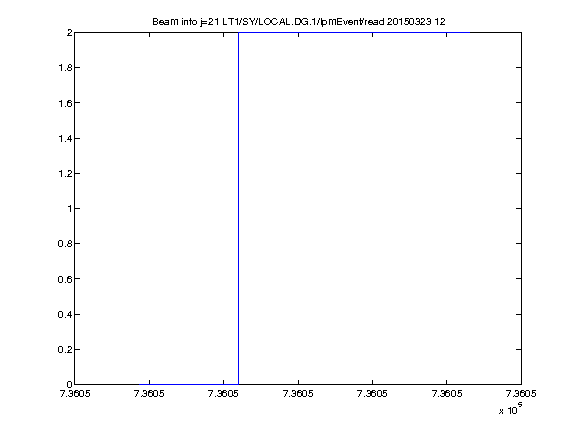This screenshot has width=576, height=432.
Task: Click the last x-axis tick label 7.3605
Action: pyautogui.click(x=521, y=394)
